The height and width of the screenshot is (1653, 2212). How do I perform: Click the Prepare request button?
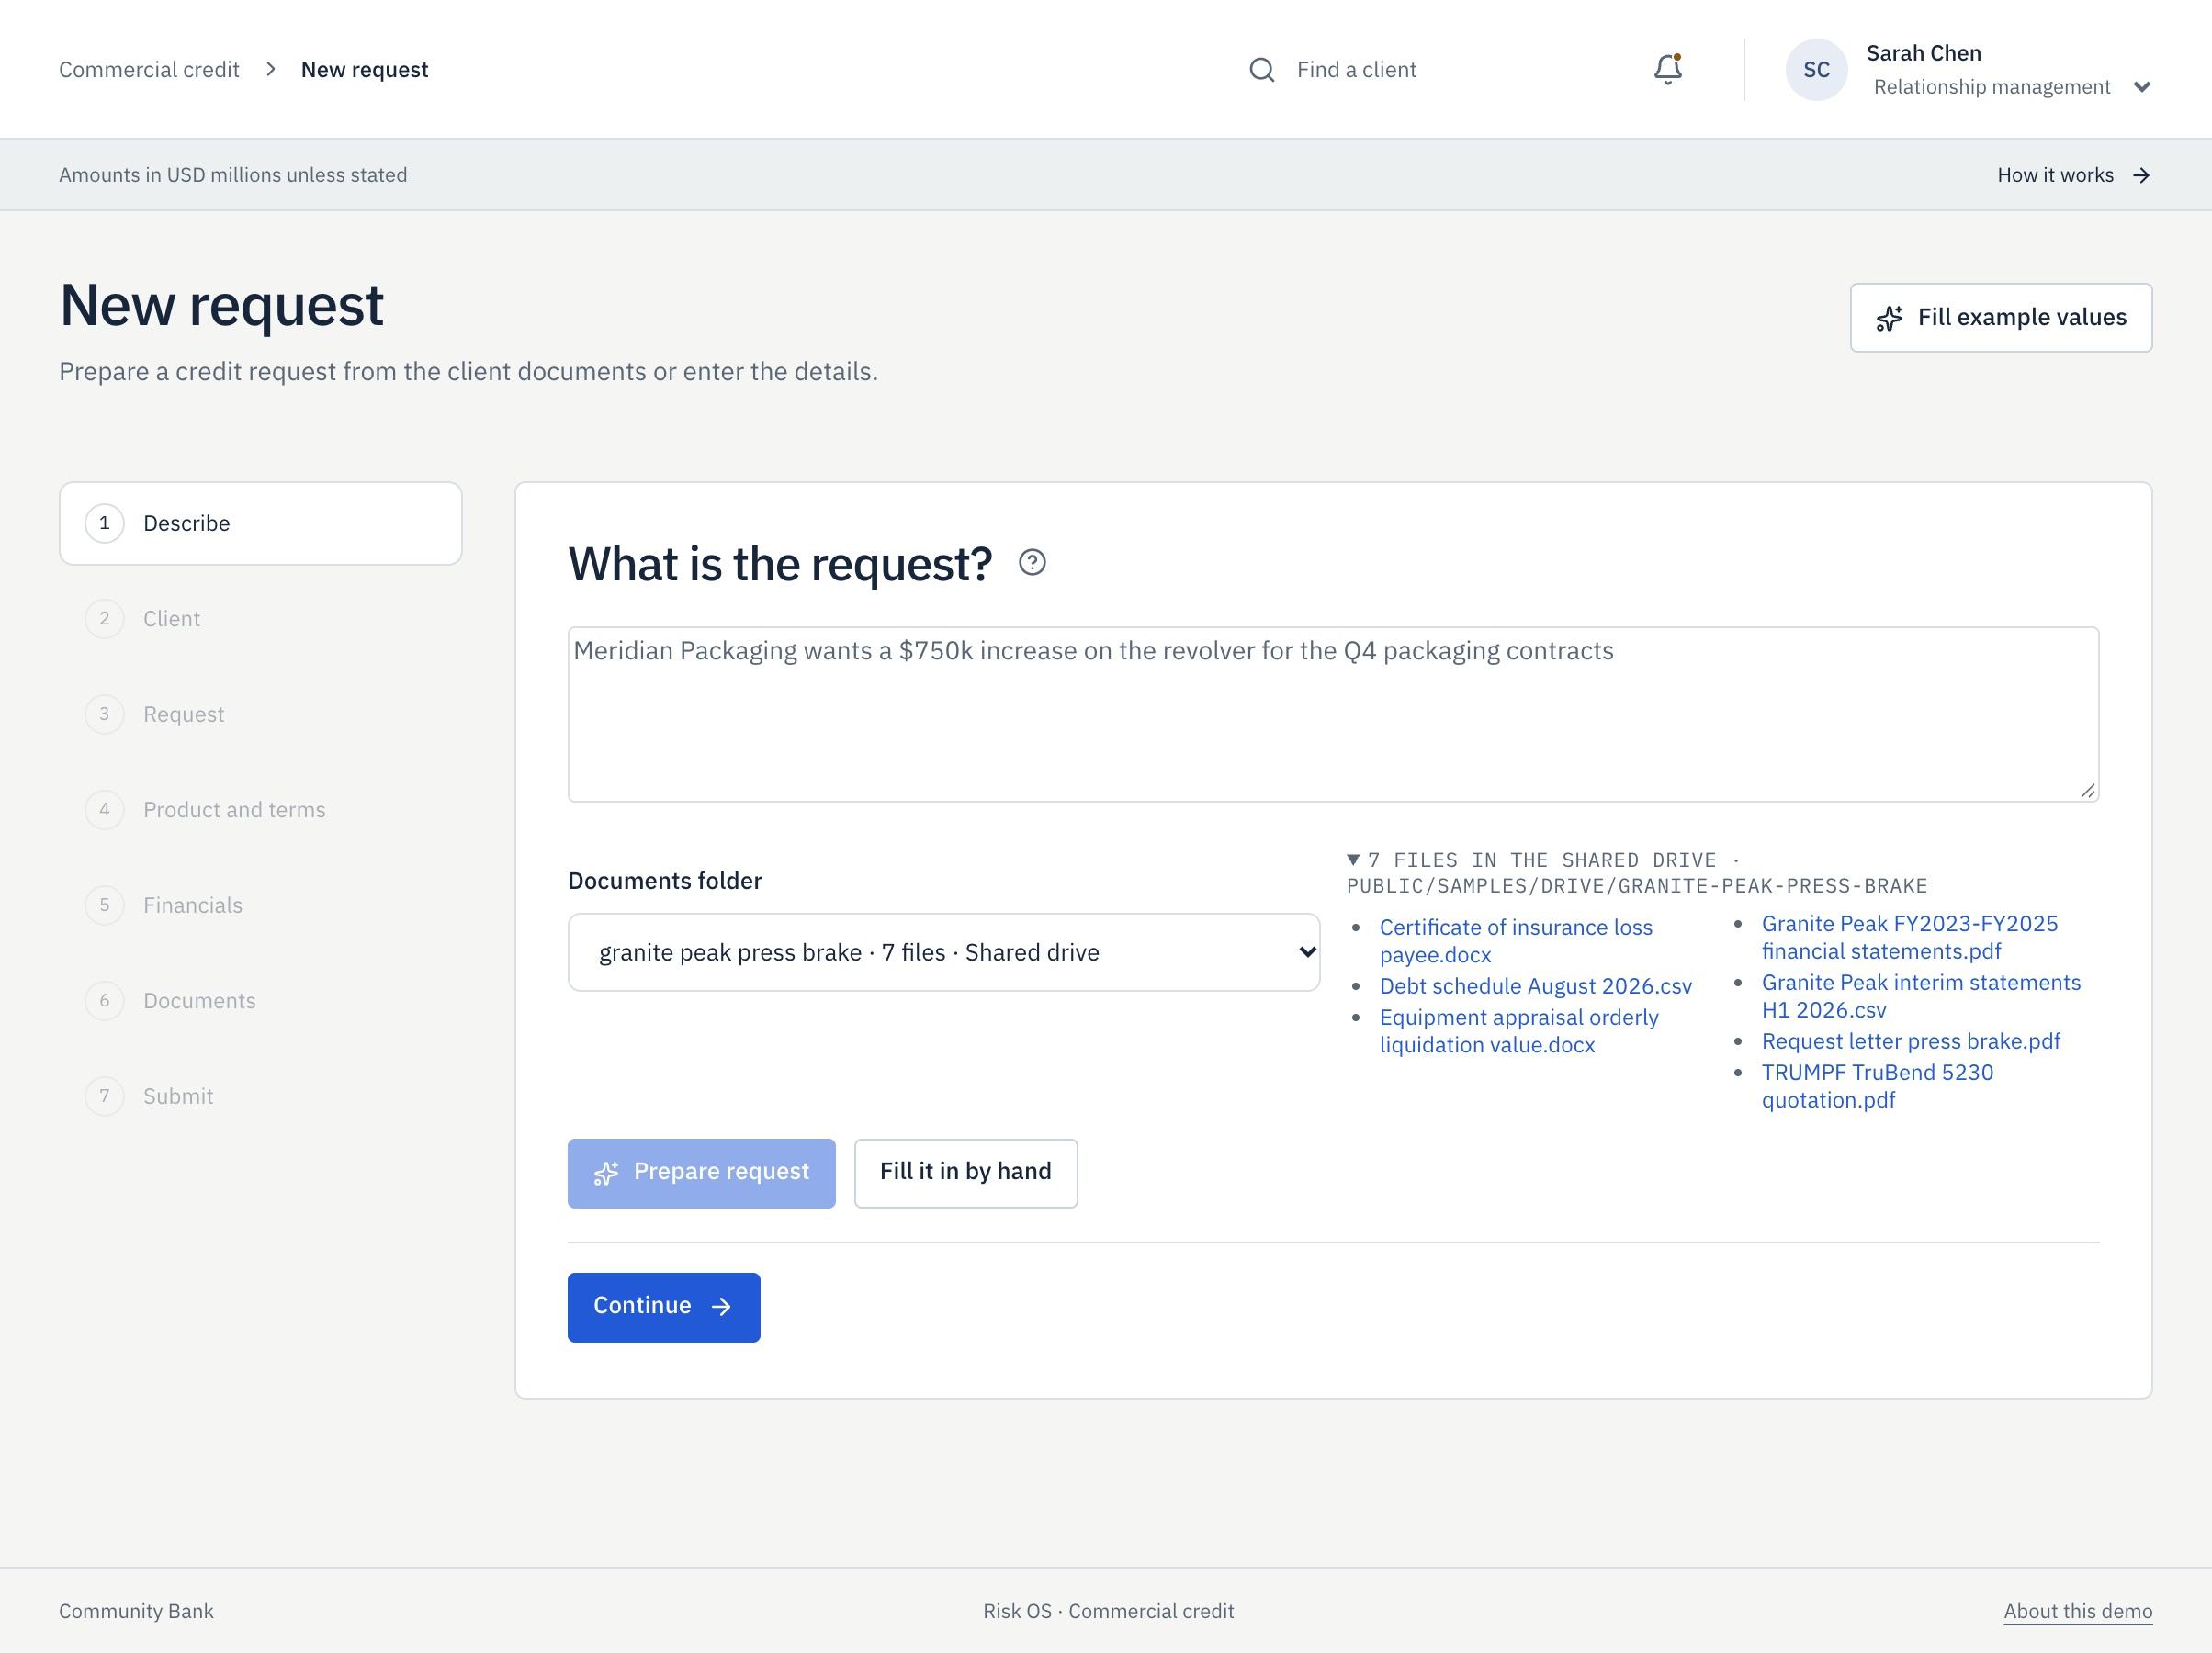(x=701, y=1173)
